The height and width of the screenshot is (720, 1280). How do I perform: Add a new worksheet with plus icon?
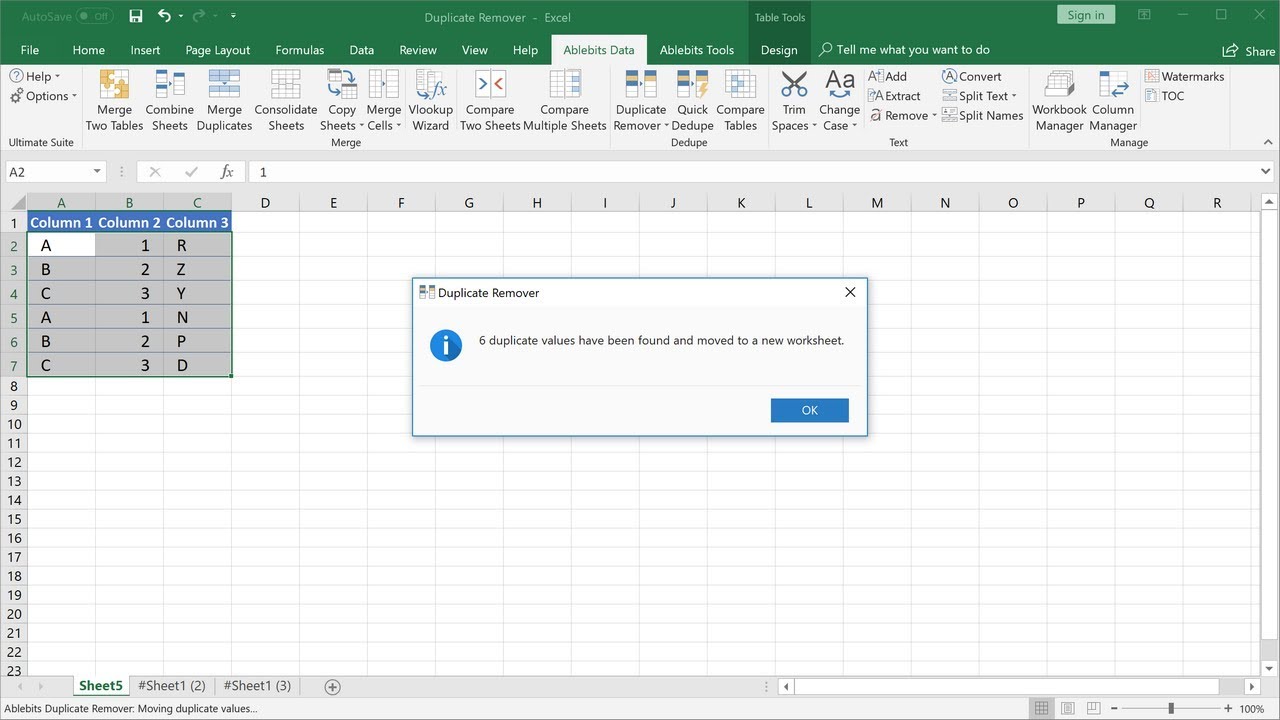333,687
